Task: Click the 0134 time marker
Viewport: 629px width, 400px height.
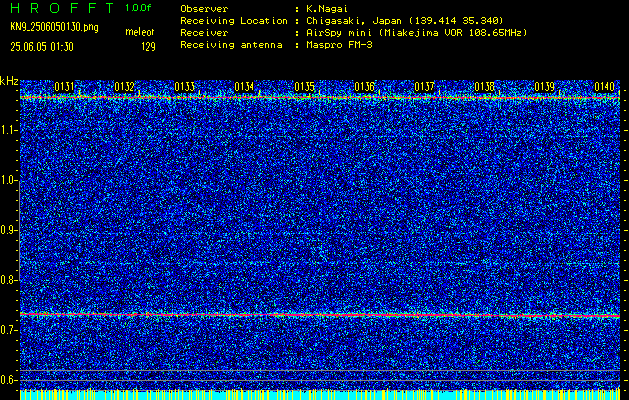Action: [x=244, y=86]
